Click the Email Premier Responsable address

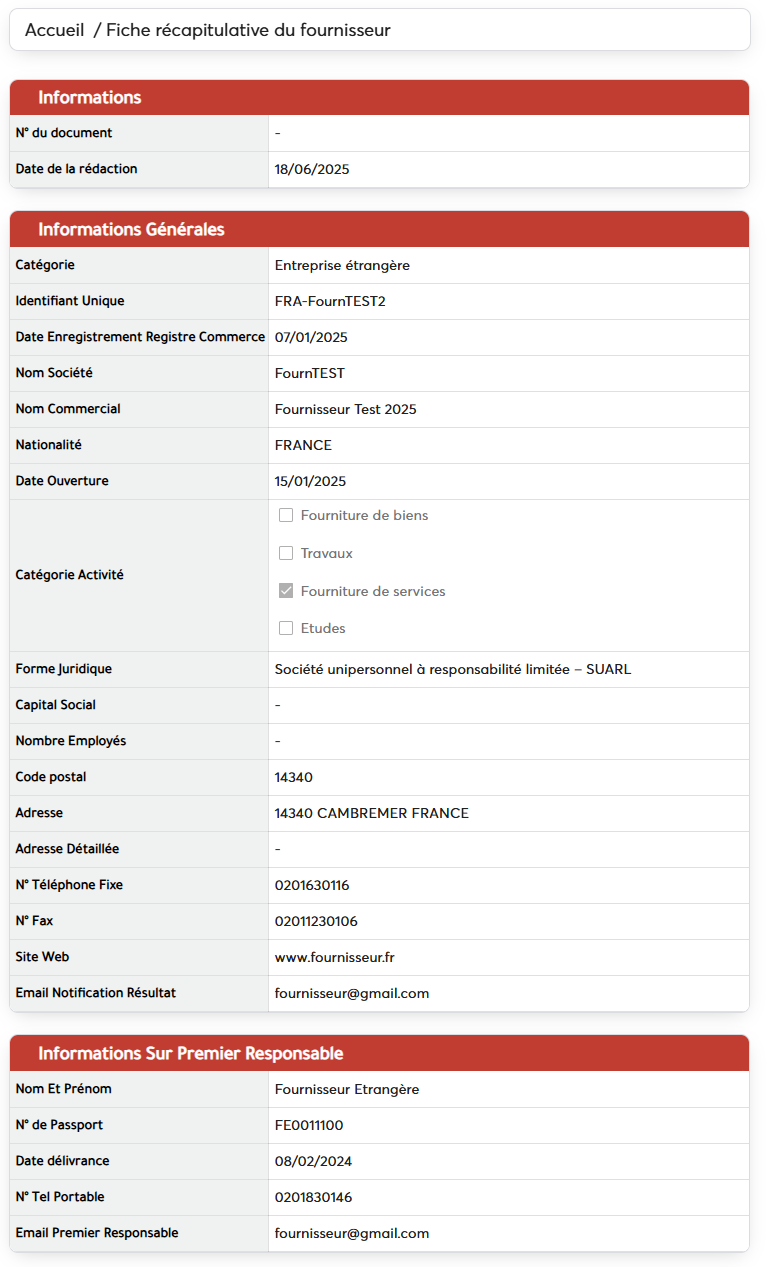click(351, 1233)
